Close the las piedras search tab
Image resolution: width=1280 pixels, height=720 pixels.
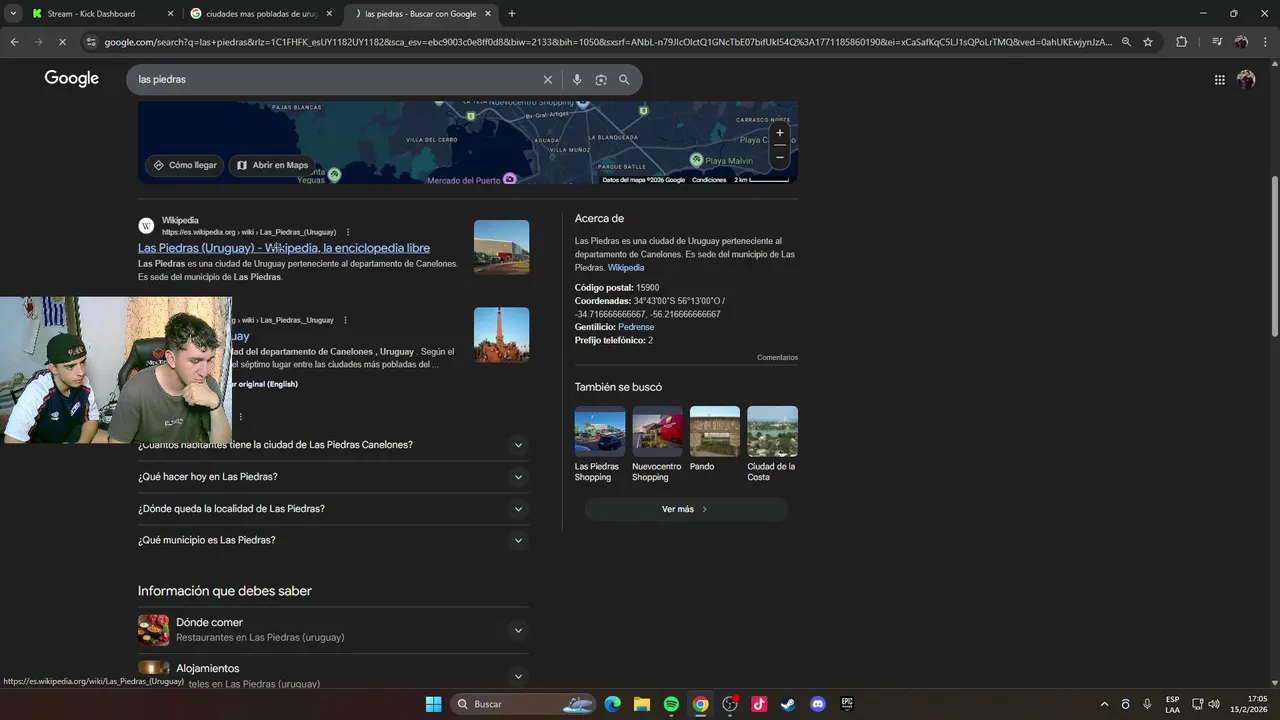(x=488, y=14)
